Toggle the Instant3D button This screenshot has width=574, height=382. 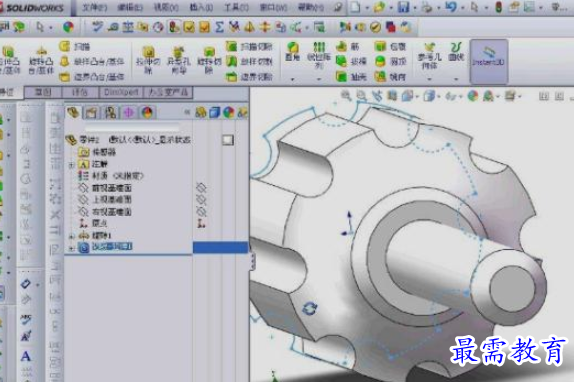tap(488, 61)
